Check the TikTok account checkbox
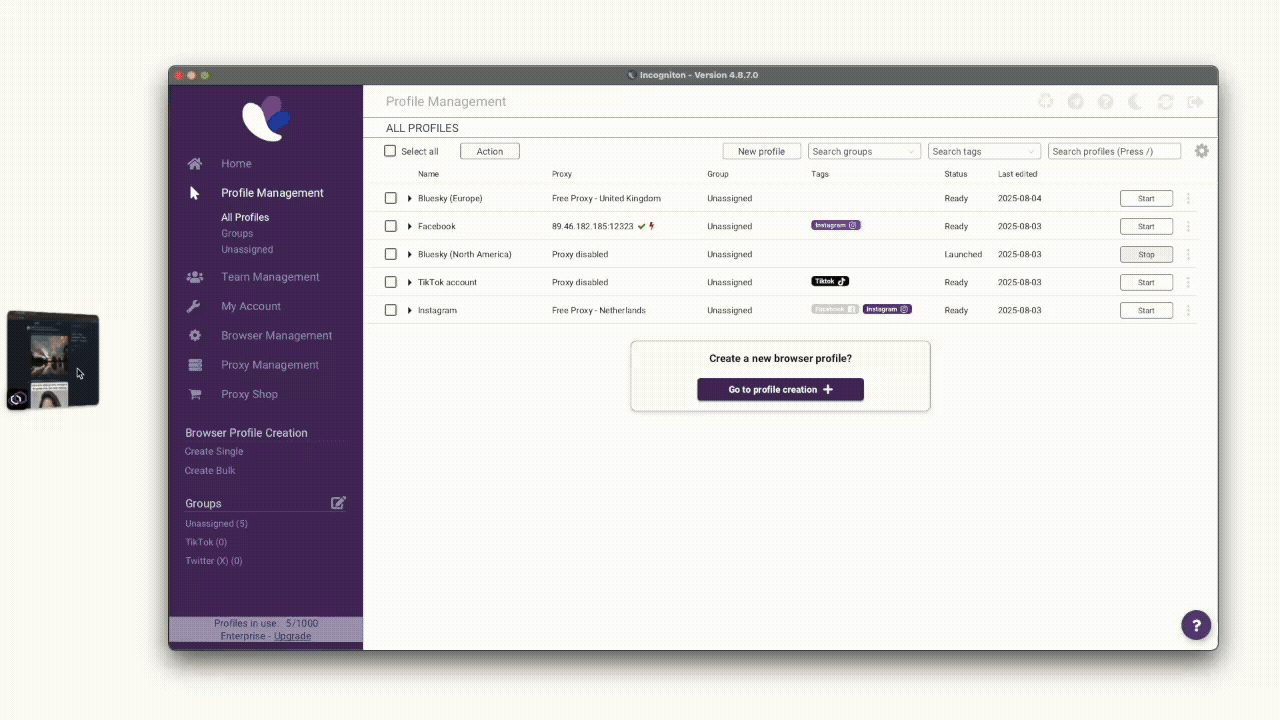The height and width of the screenshot is (720, 1280). [391, 282]
